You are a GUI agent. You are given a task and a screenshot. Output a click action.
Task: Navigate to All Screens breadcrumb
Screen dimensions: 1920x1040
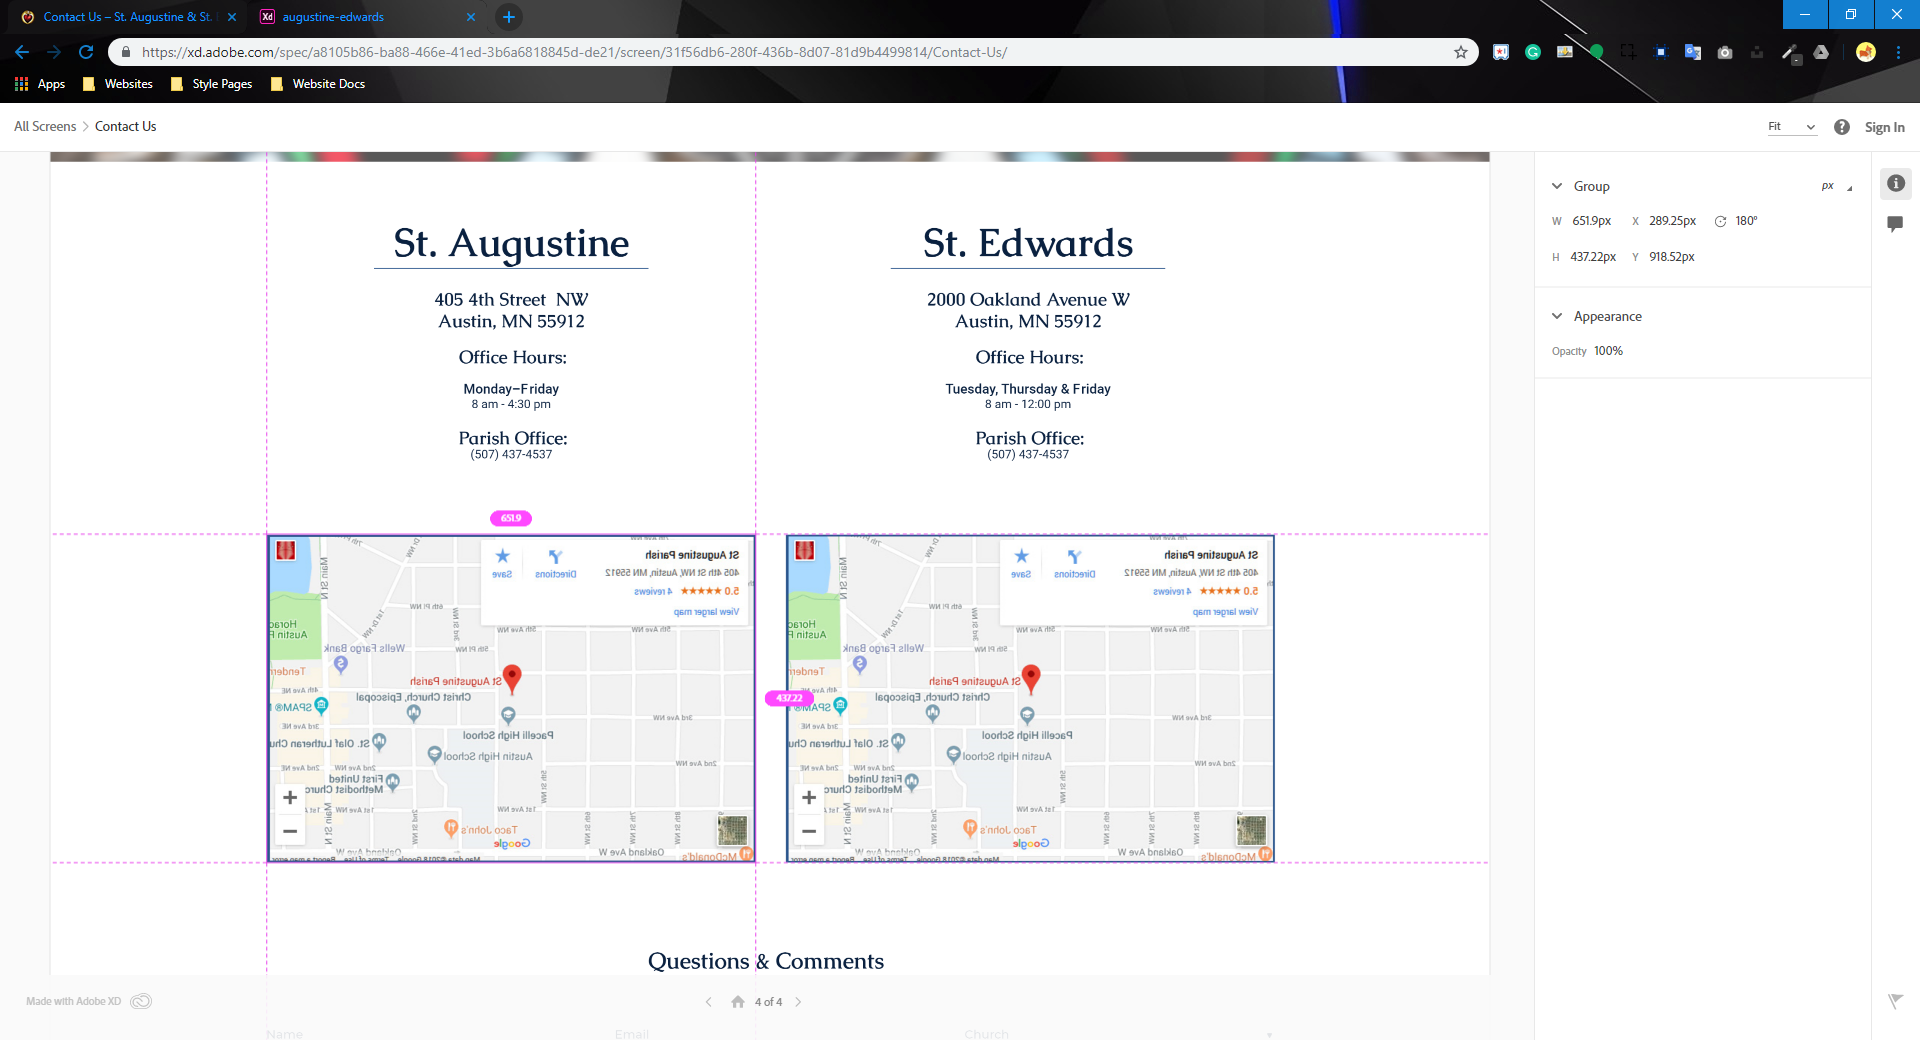[x=45, y=127]
